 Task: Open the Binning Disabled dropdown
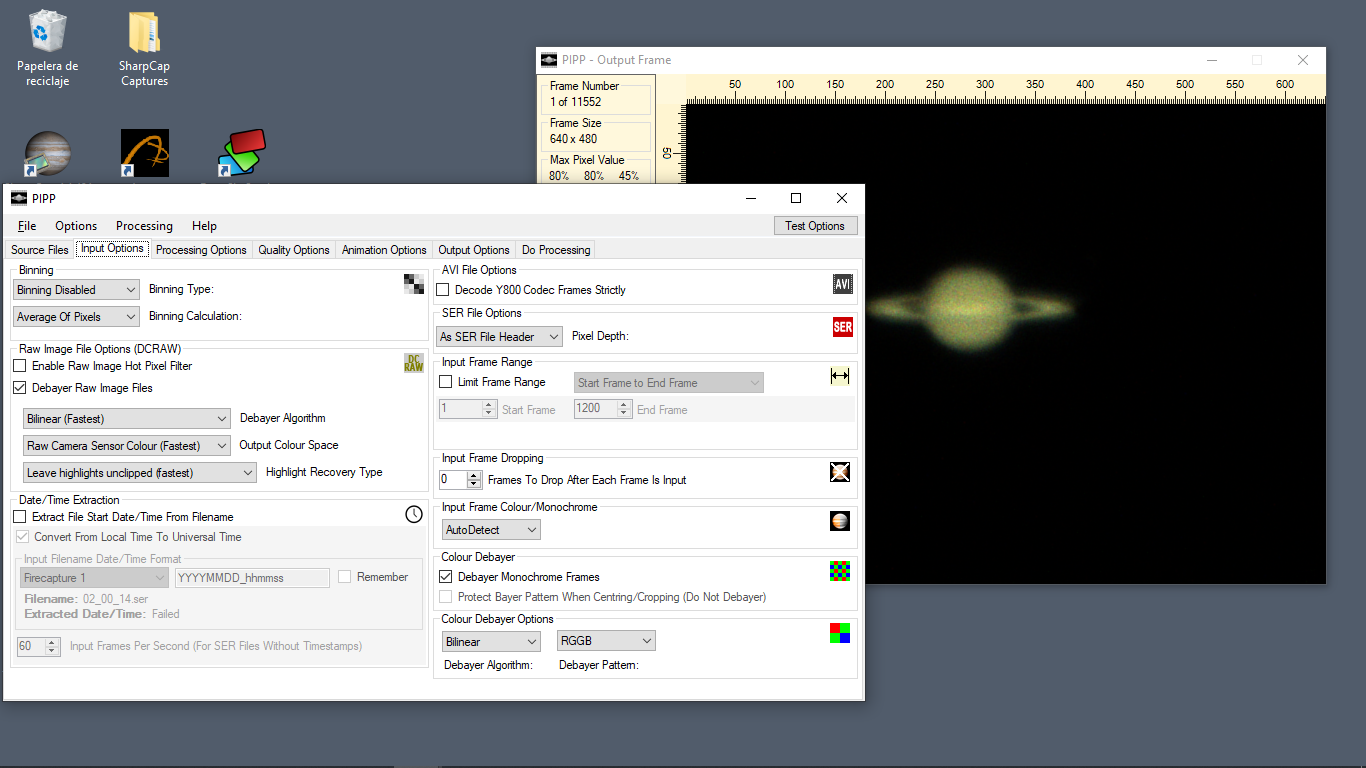point(76,290)
